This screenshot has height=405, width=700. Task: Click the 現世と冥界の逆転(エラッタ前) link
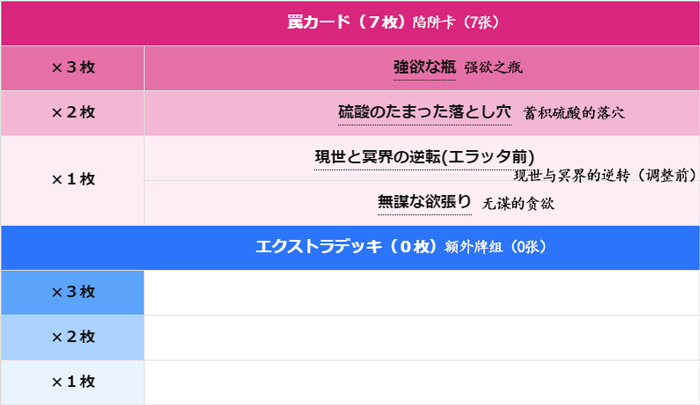click(x=424, y=157)
